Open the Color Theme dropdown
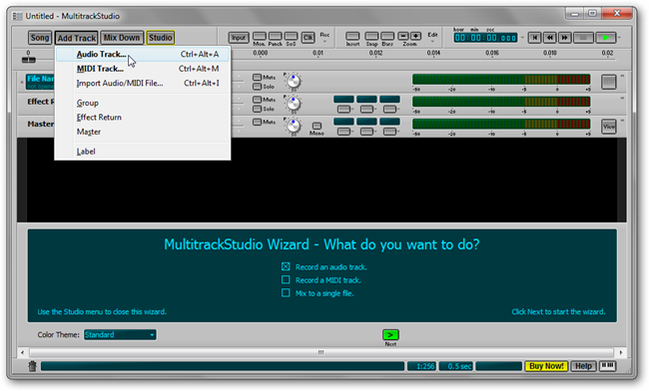 [120, 335]
